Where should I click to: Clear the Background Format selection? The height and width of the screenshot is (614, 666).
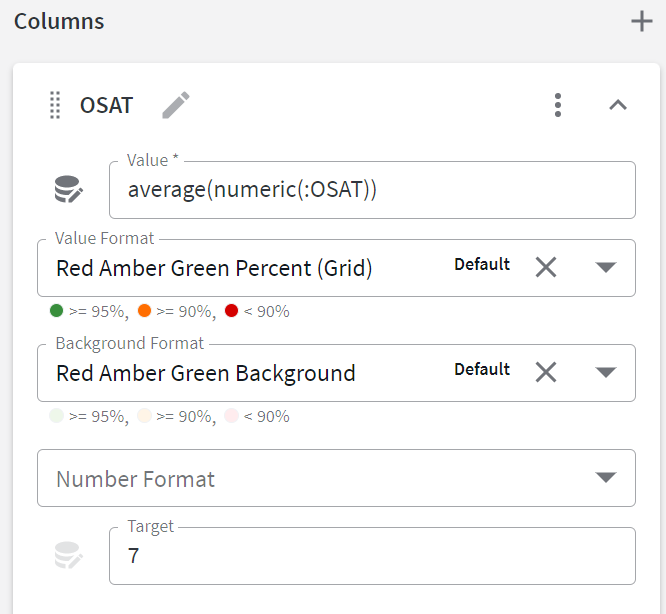tap(546, 372)
